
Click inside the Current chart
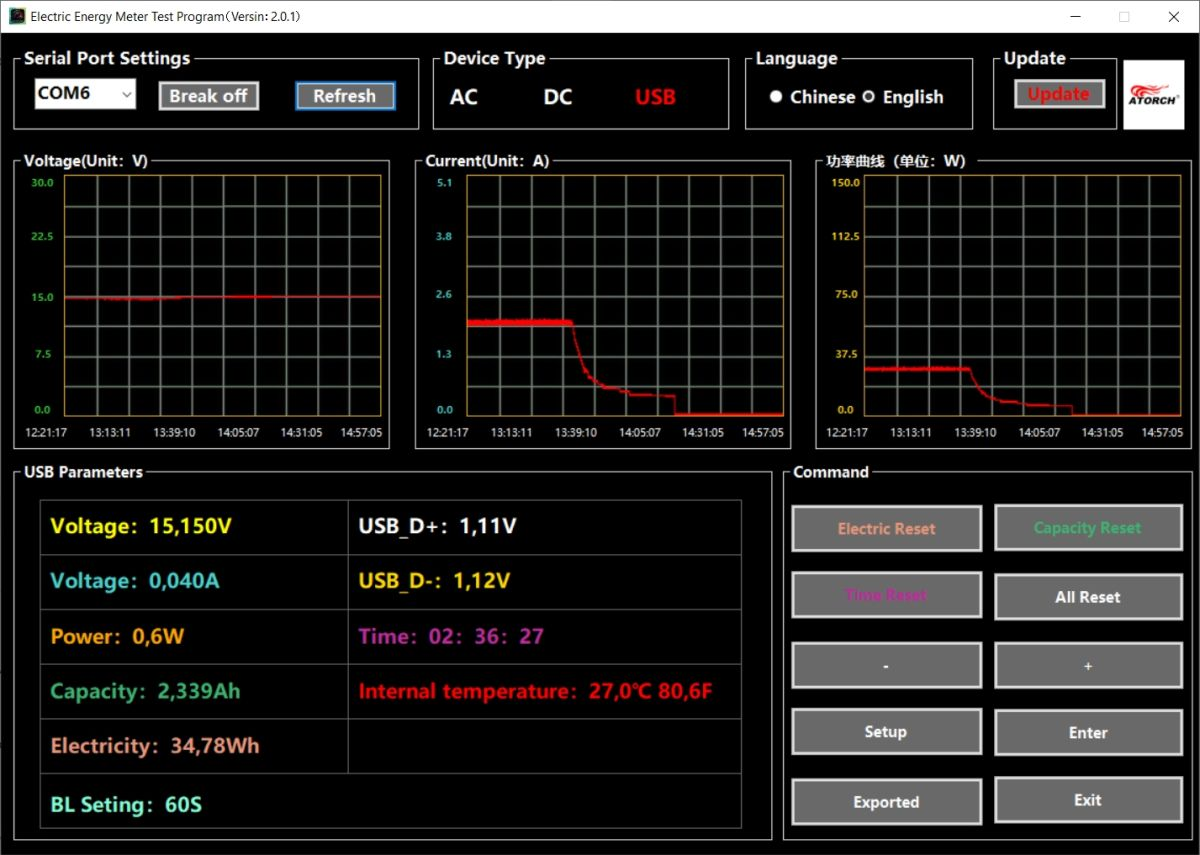coord(625,296)
